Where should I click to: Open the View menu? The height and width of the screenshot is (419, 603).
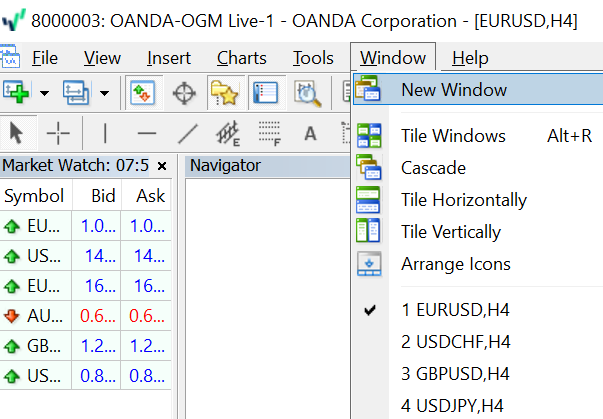coord(102,58)
